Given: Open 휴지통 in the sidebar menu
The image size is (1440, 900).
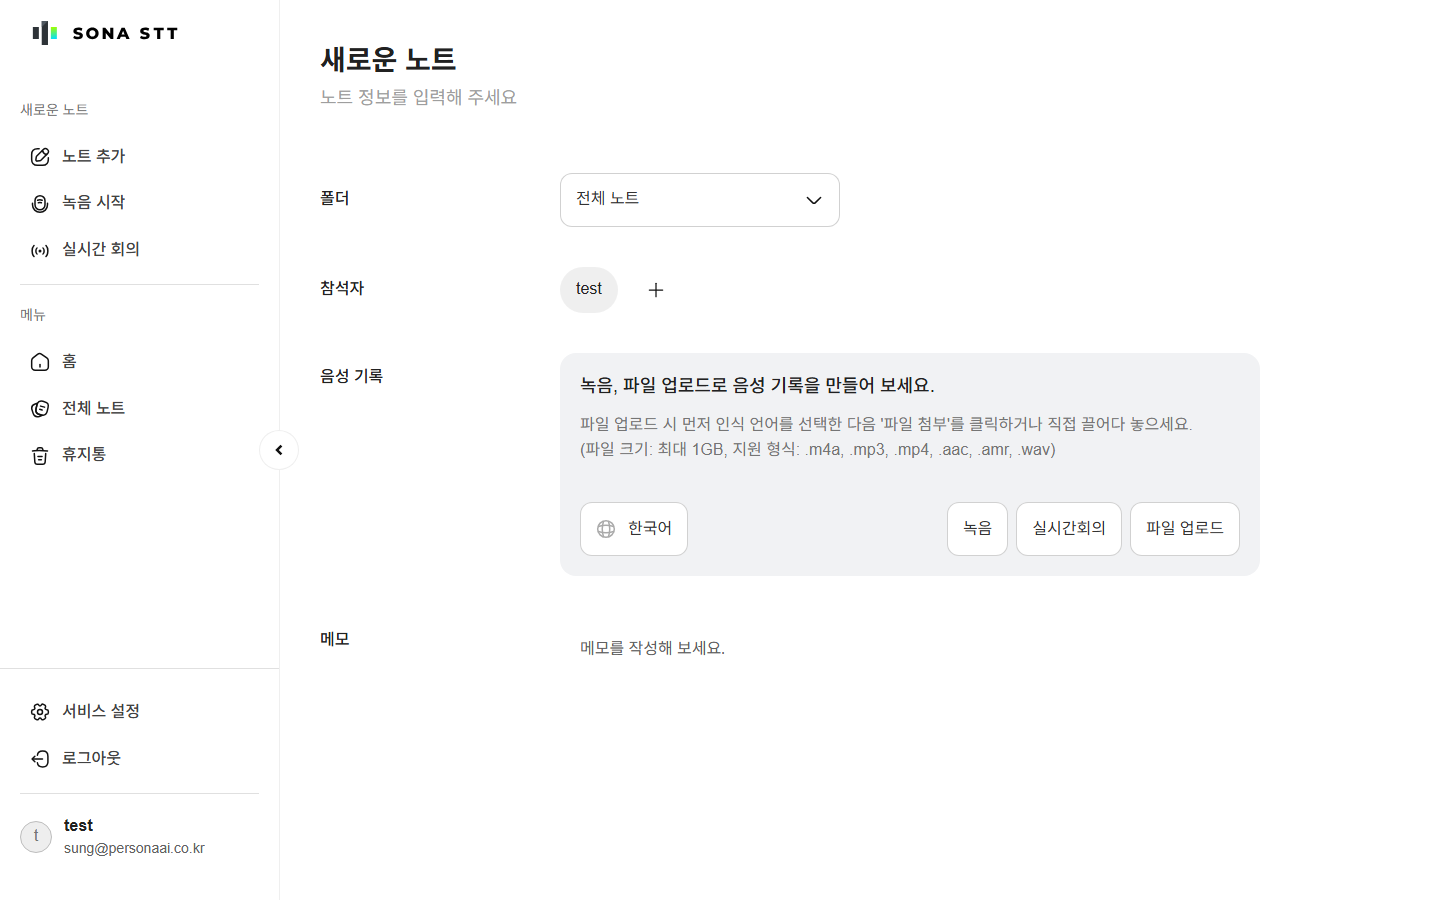Looking at the screenshot, I should tap(139, 455).
